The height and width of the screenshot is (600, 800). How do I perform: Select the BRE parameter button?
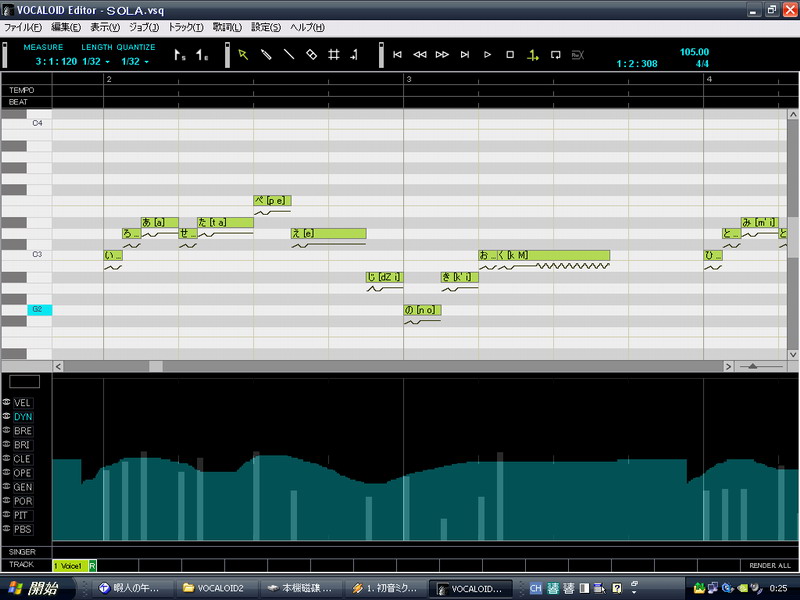click(22, 431)
